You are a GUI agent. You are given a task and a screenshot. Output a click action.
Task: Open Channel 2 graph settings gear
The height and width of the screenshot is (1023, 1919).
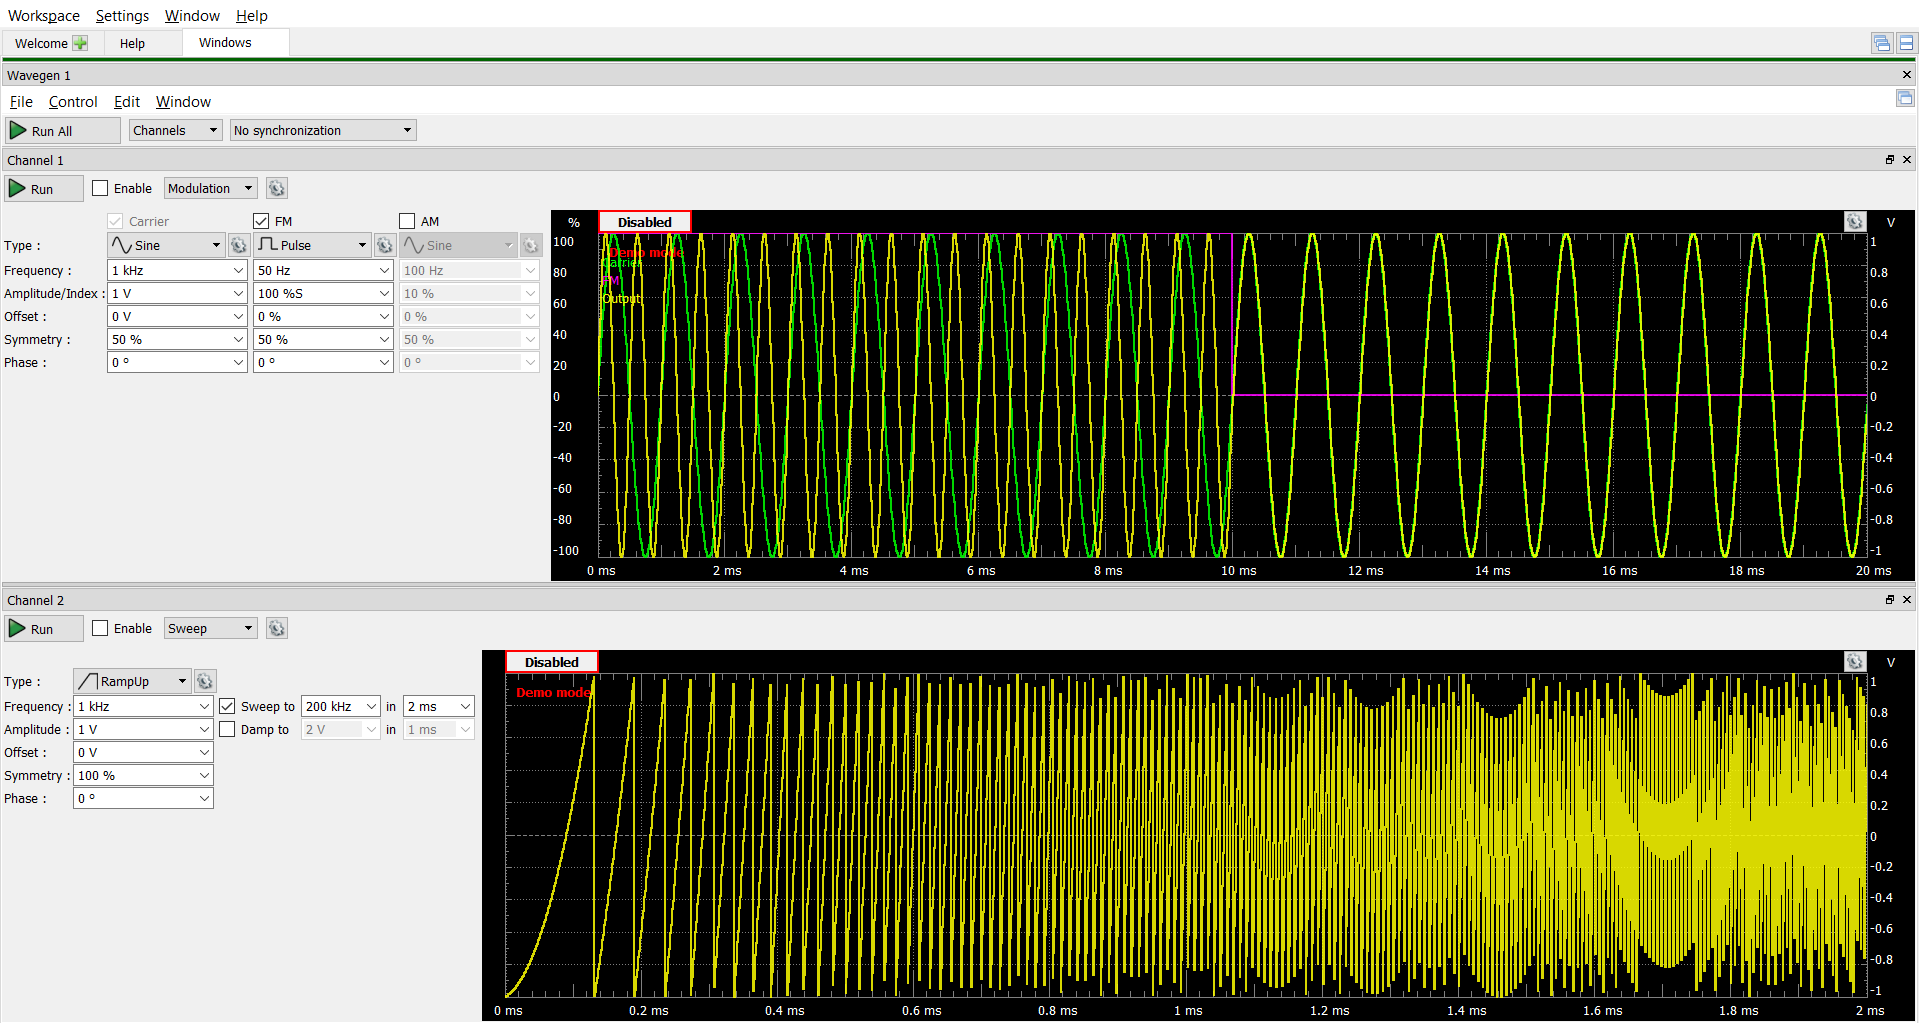coord(1855,662)
